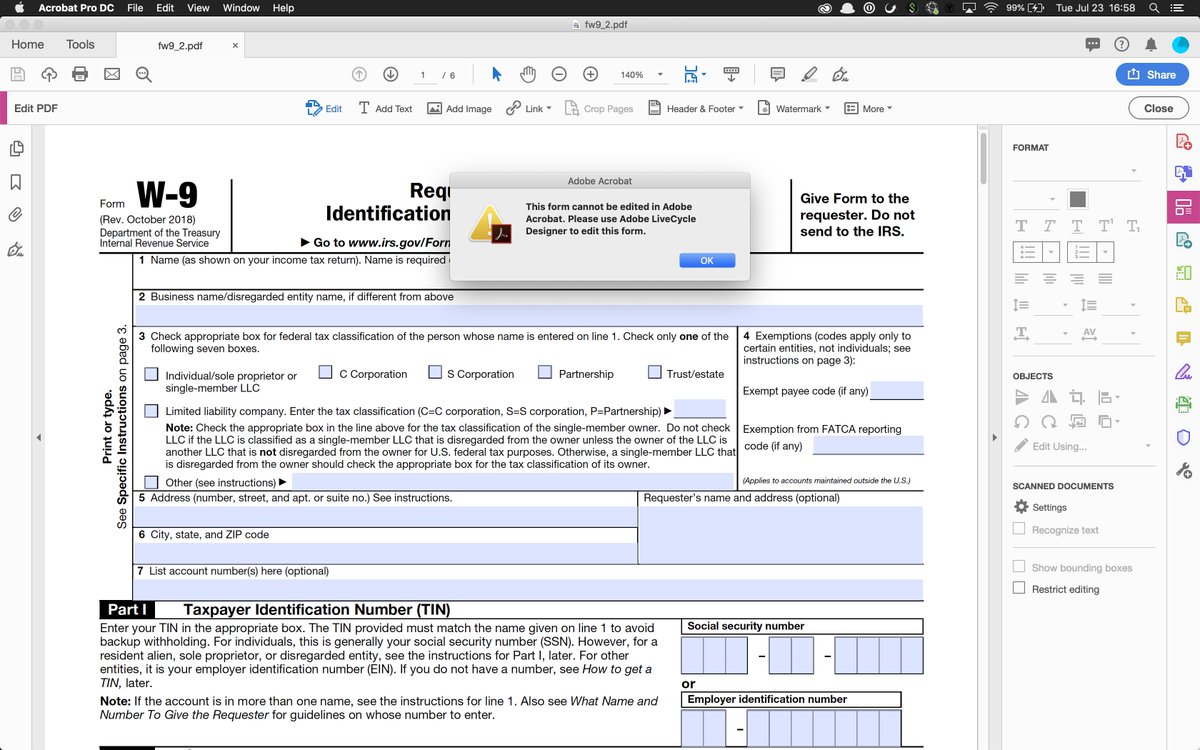Click the Comment tool in right rail
This screenshot has height=750, width=1200.
(1183, 338)
